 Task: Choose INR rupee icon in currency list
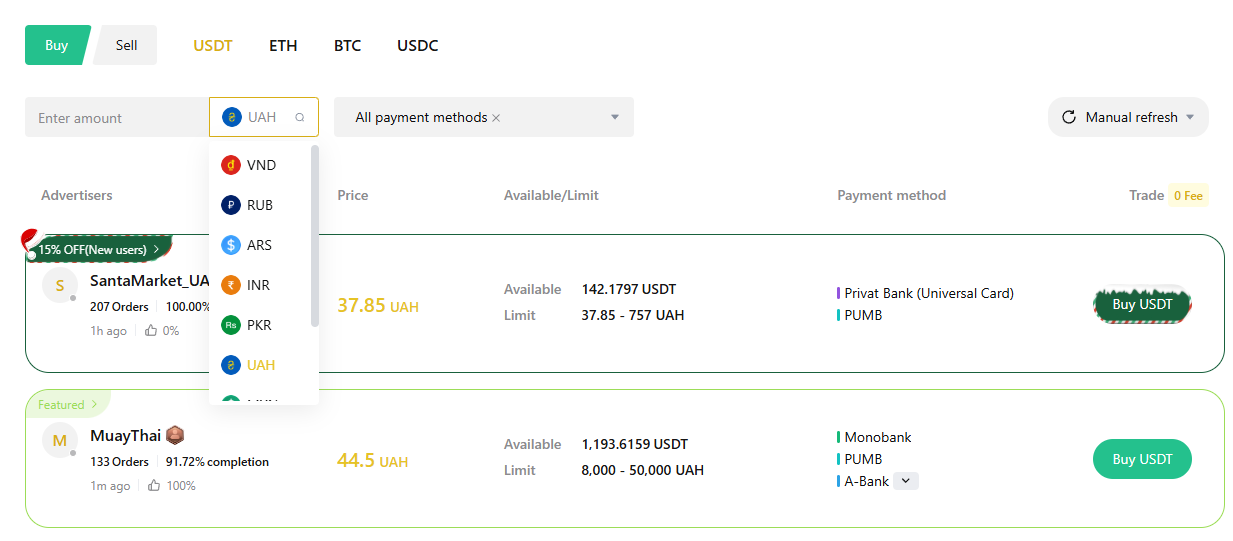pos(231,285)
